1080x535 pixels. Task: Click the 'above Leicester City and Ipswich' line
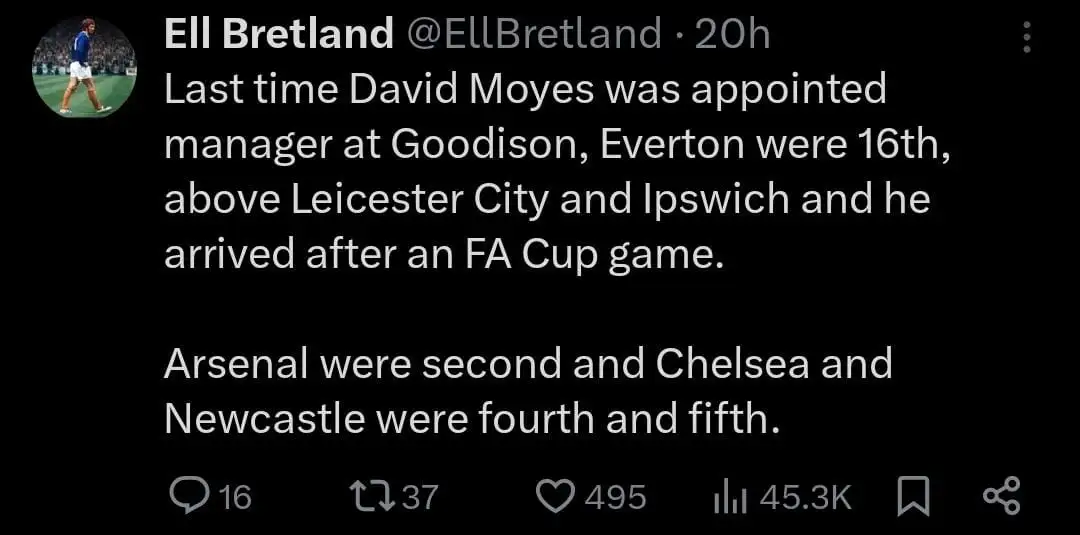point(546,200)
